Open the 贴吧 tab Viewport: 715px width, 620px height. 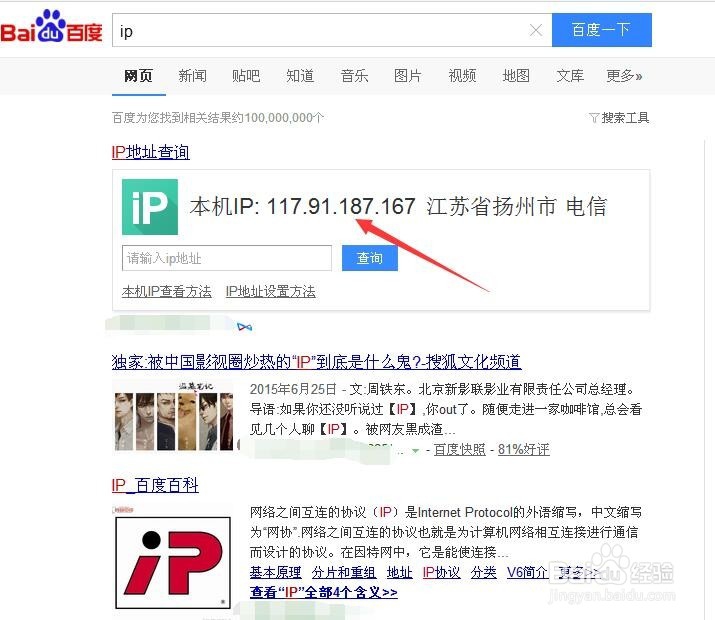(x=246, y=76)
